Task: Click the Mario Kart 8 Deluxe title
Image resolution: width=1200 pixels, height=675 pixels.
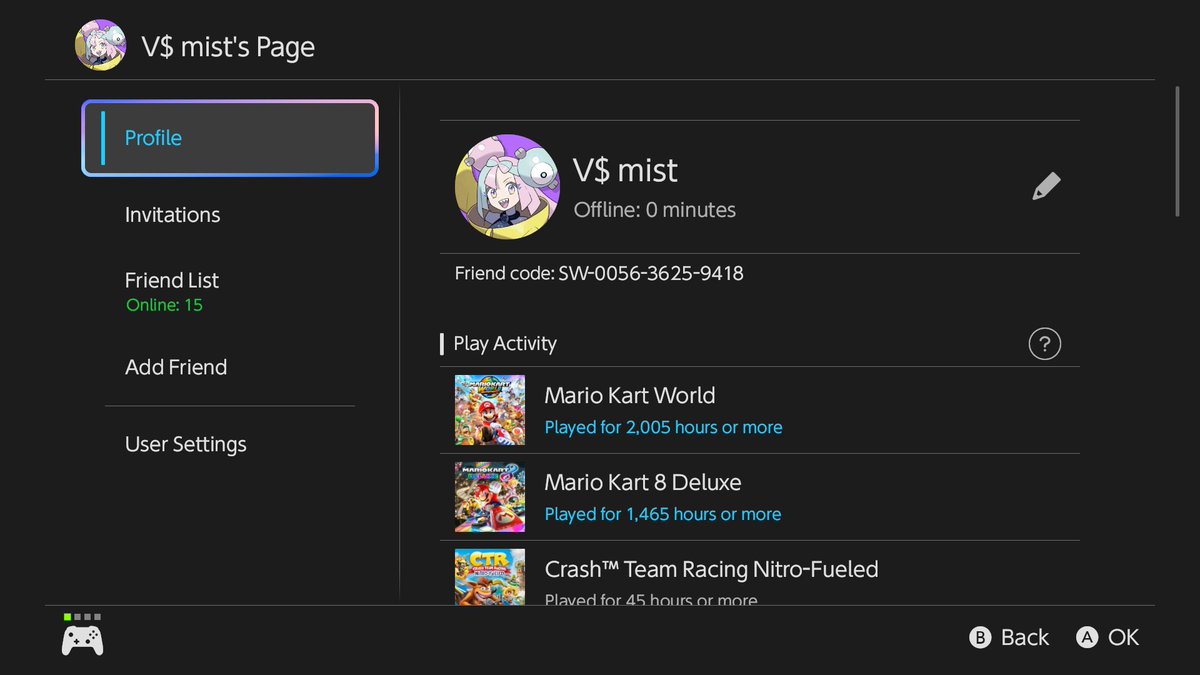Action: coord(643,482)
